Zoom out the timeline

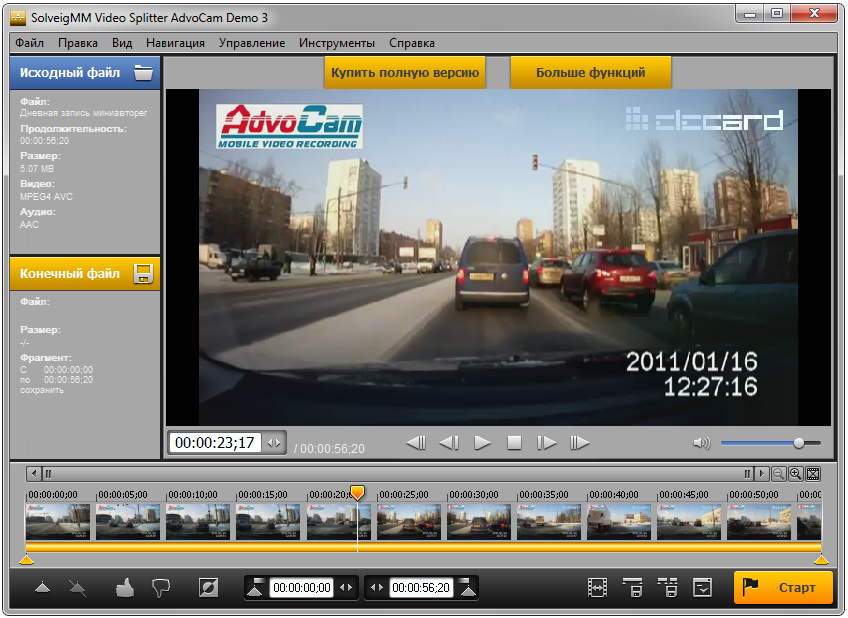pos(778,474)
